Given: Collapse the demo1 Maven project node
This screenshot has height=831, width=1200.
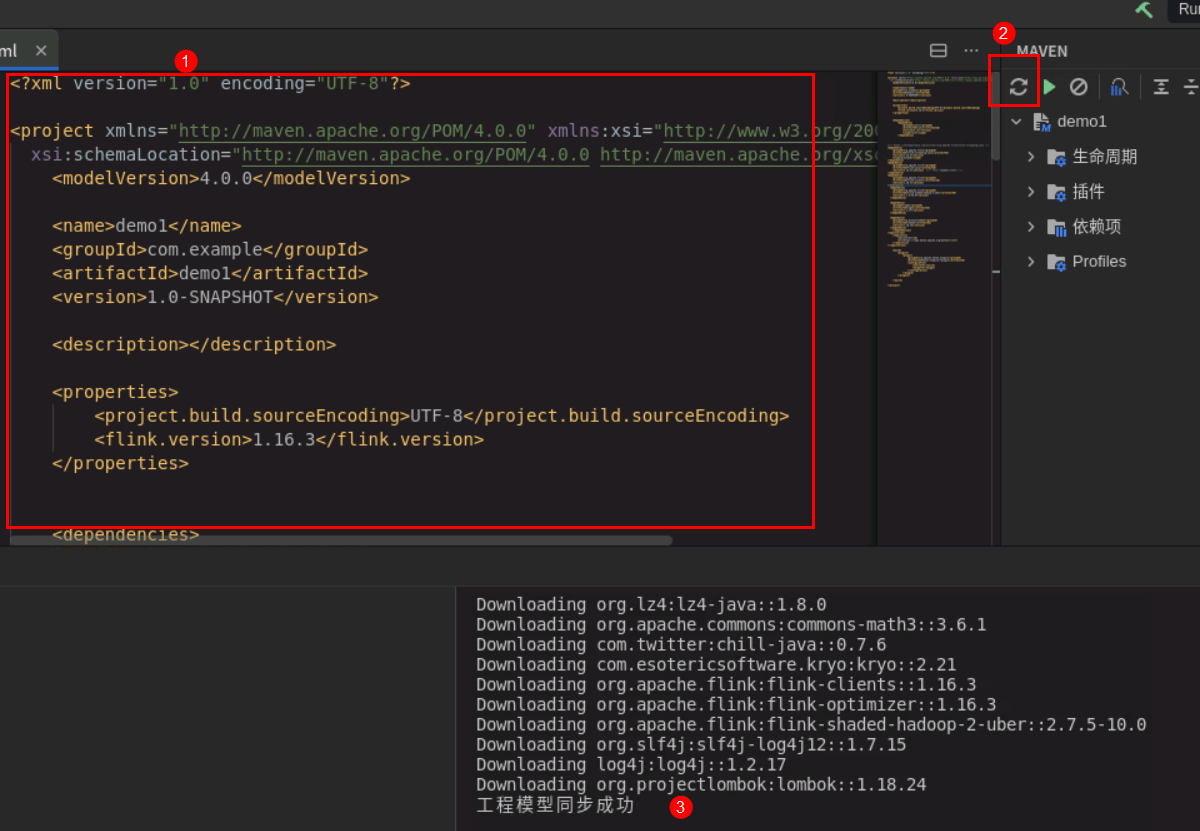Looking at the screenshot, I should pos(1017,122).
